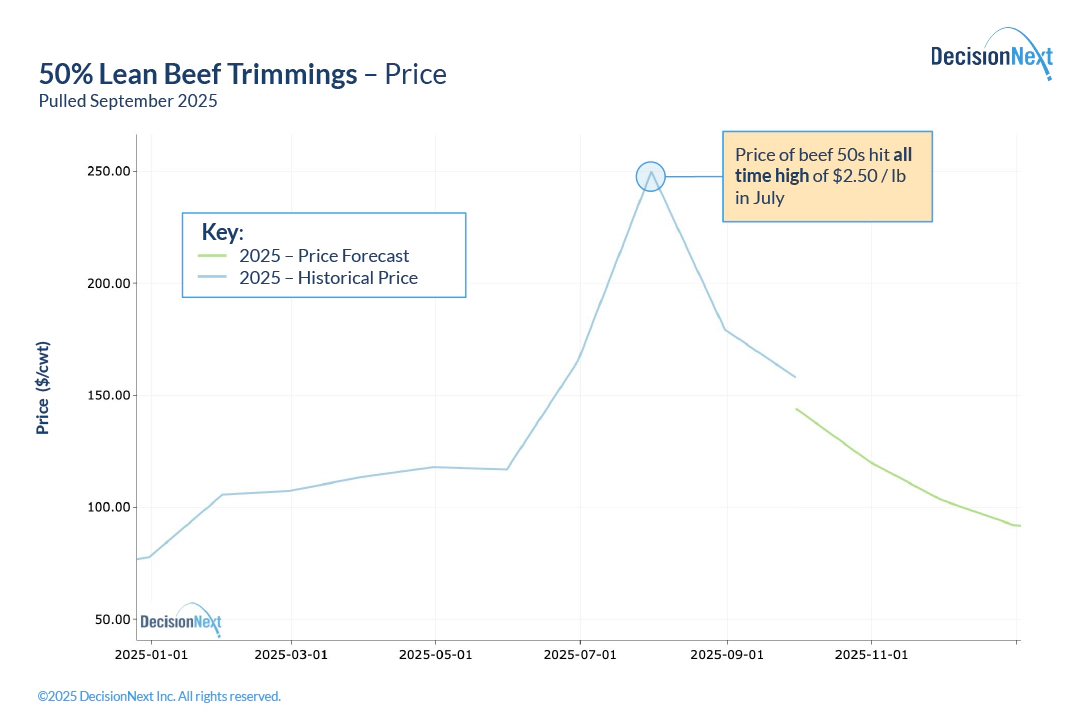The image size is (1080, 720).
Task: Click the 2025-11-01 x-axis date label
Action: [871, 655]
